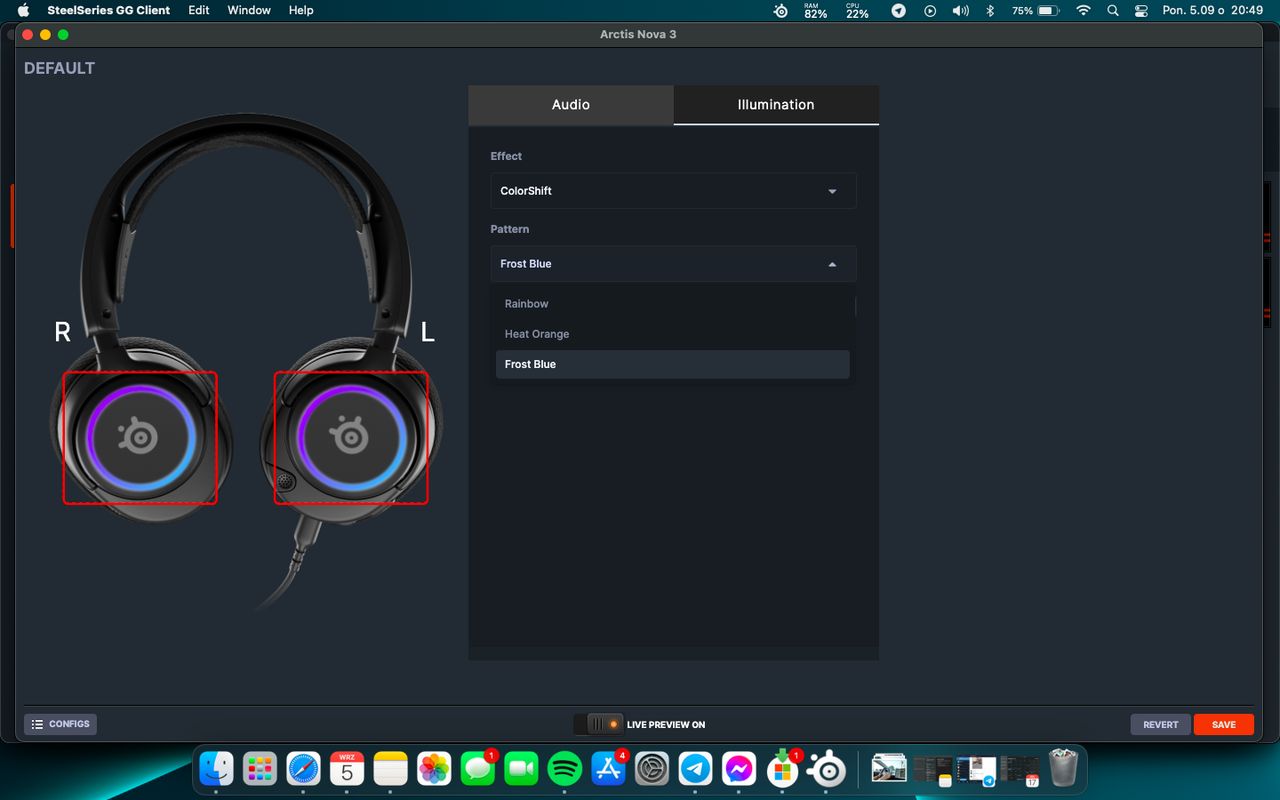Open the CPU usage menu bar indicator
The width and height of the screenshot is (1280, 800).
click(x=857, y=10)
